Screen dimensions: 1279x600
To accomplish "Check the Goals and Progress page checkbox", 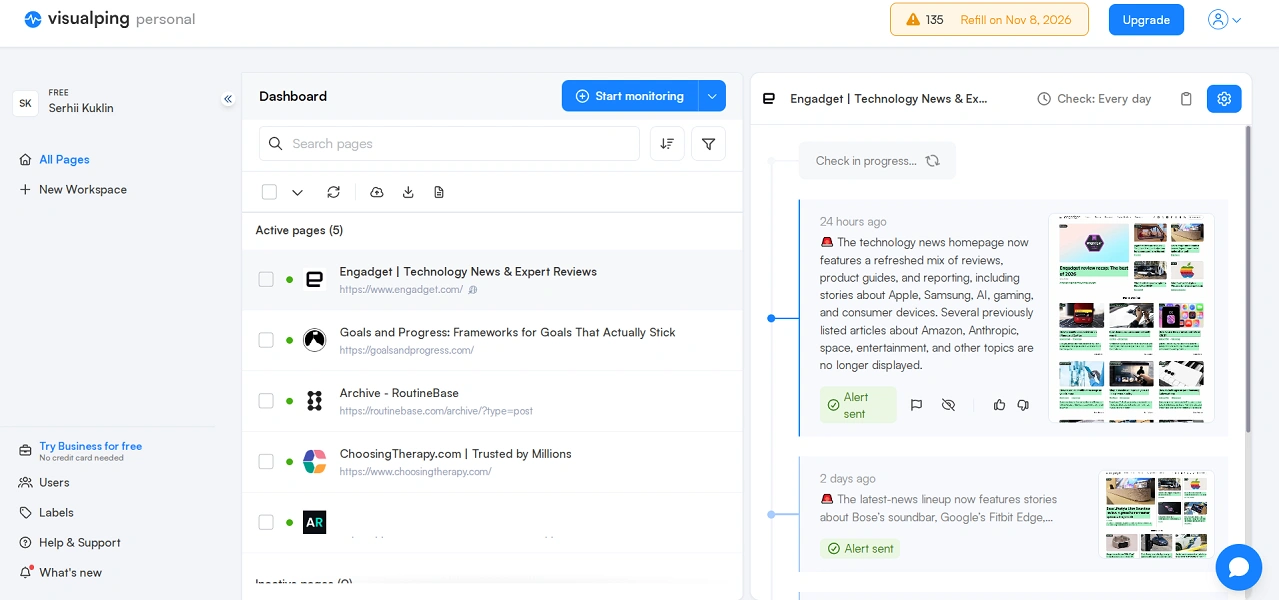I will tap(266, 340).
